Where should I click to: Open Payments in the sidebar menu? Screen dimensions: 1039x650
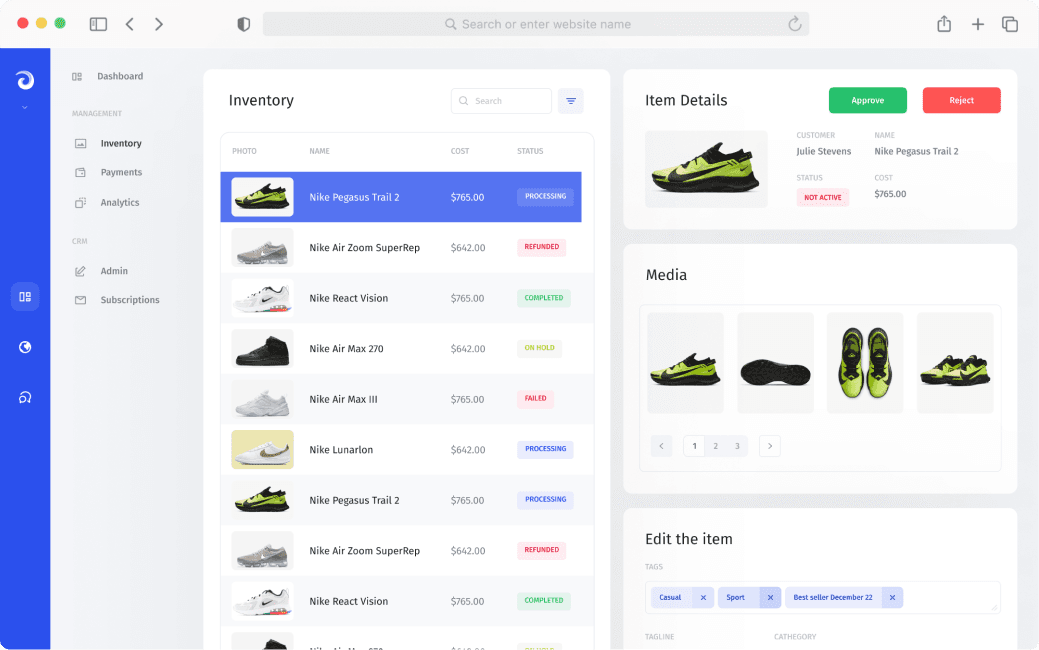(121, 173)
